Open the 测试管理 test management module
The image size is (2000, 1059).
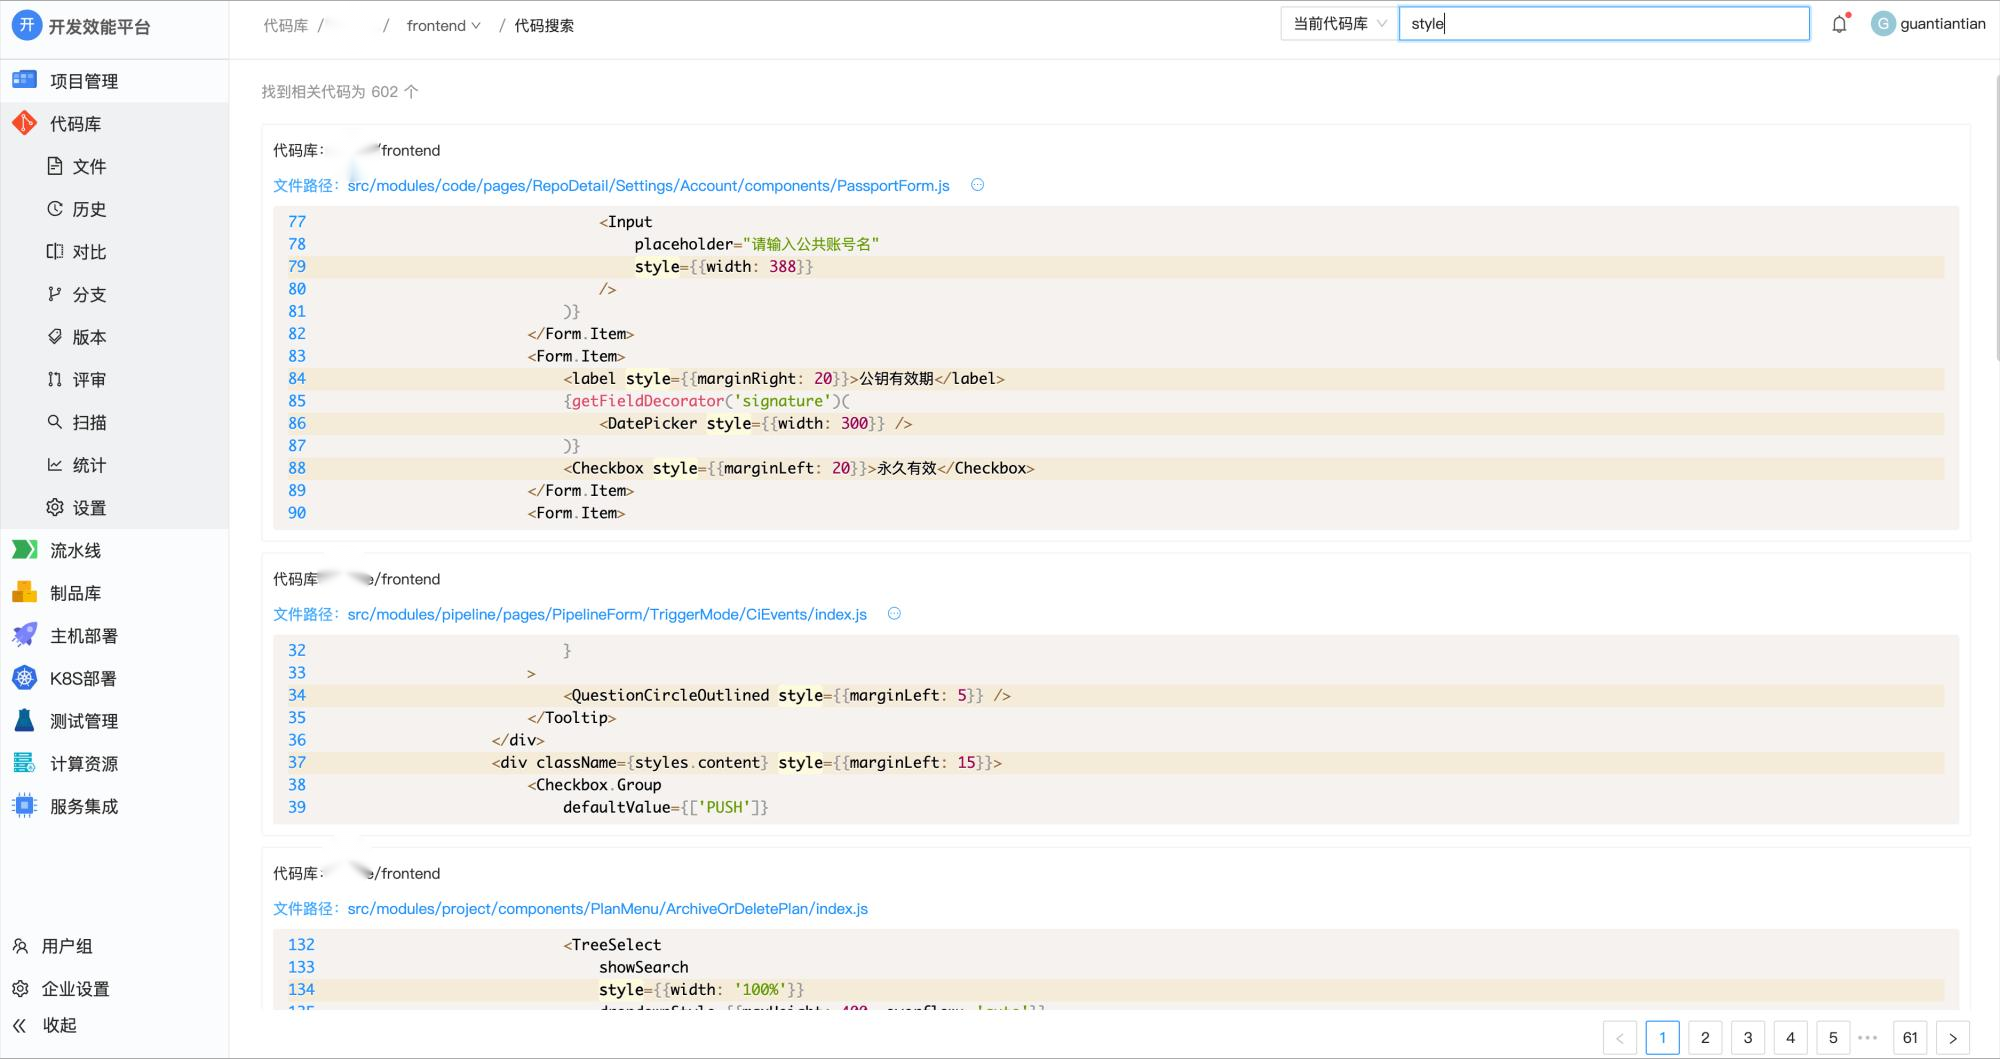pyautogui.click(x=83, y=721)
